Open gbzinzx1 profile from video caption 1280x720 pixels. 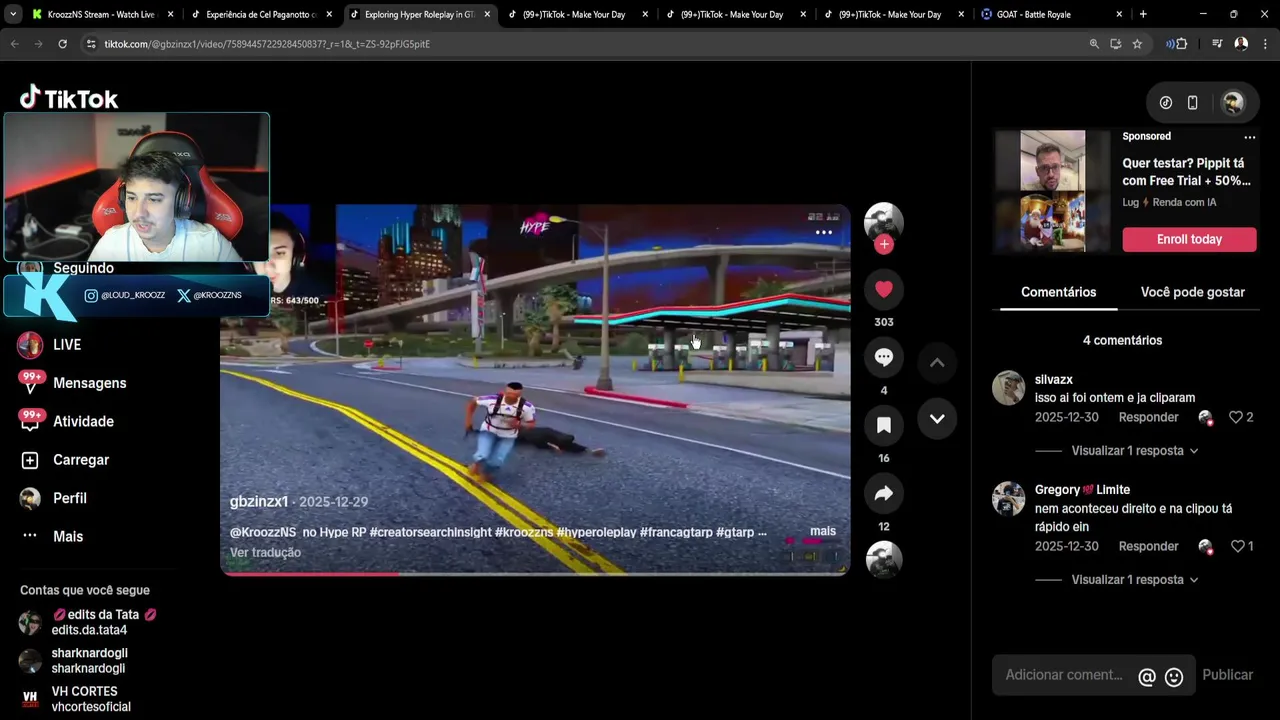[x=259, y=502]
